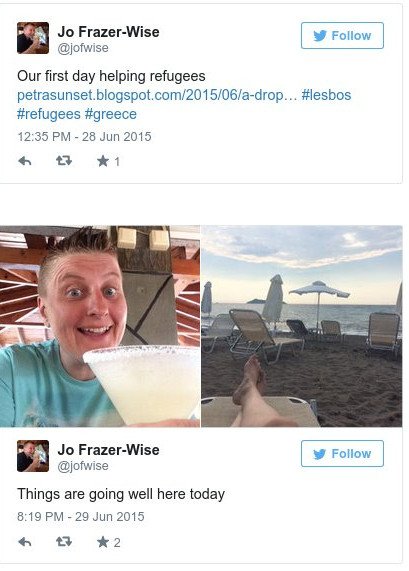Screen dimensions: 409x571
Task: Open the #lesbos hashtag
Action: pos(326,95)
